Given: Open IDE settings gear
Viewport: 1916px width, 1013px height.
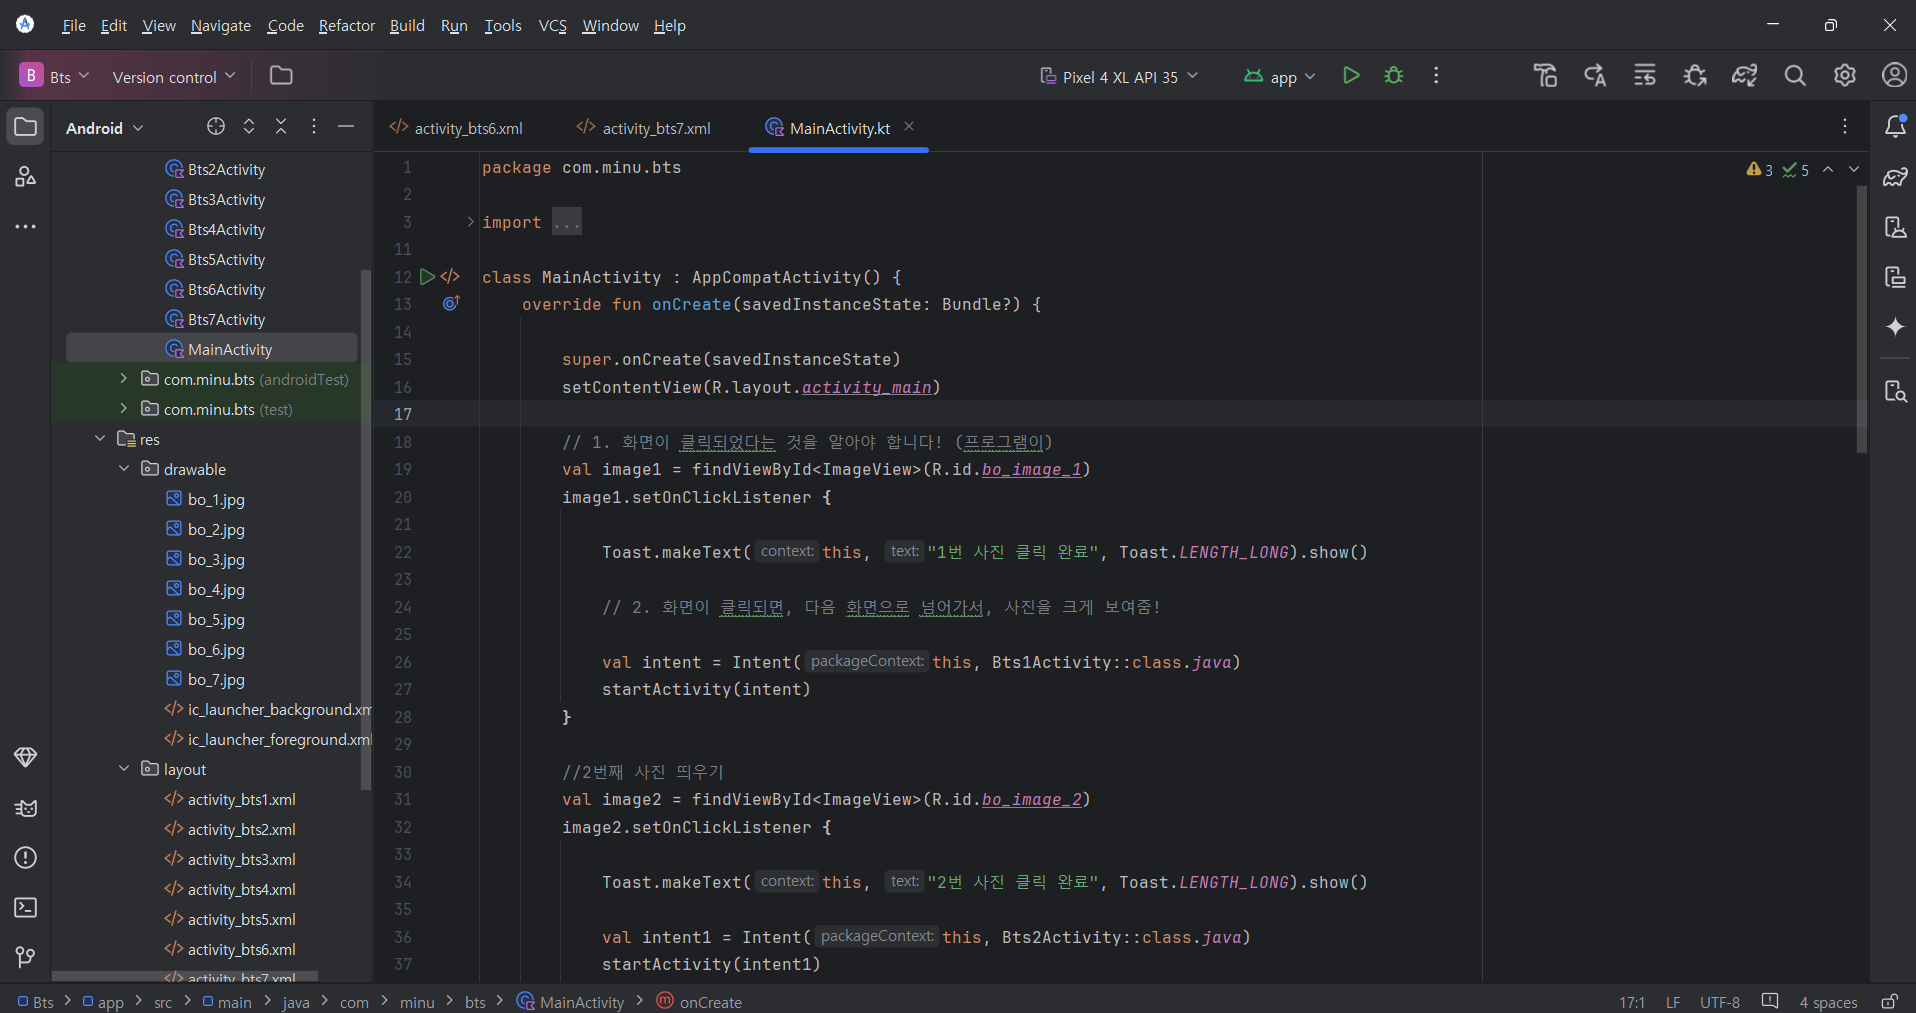Looking at the screenshot, I should (x=1845, y=76).
